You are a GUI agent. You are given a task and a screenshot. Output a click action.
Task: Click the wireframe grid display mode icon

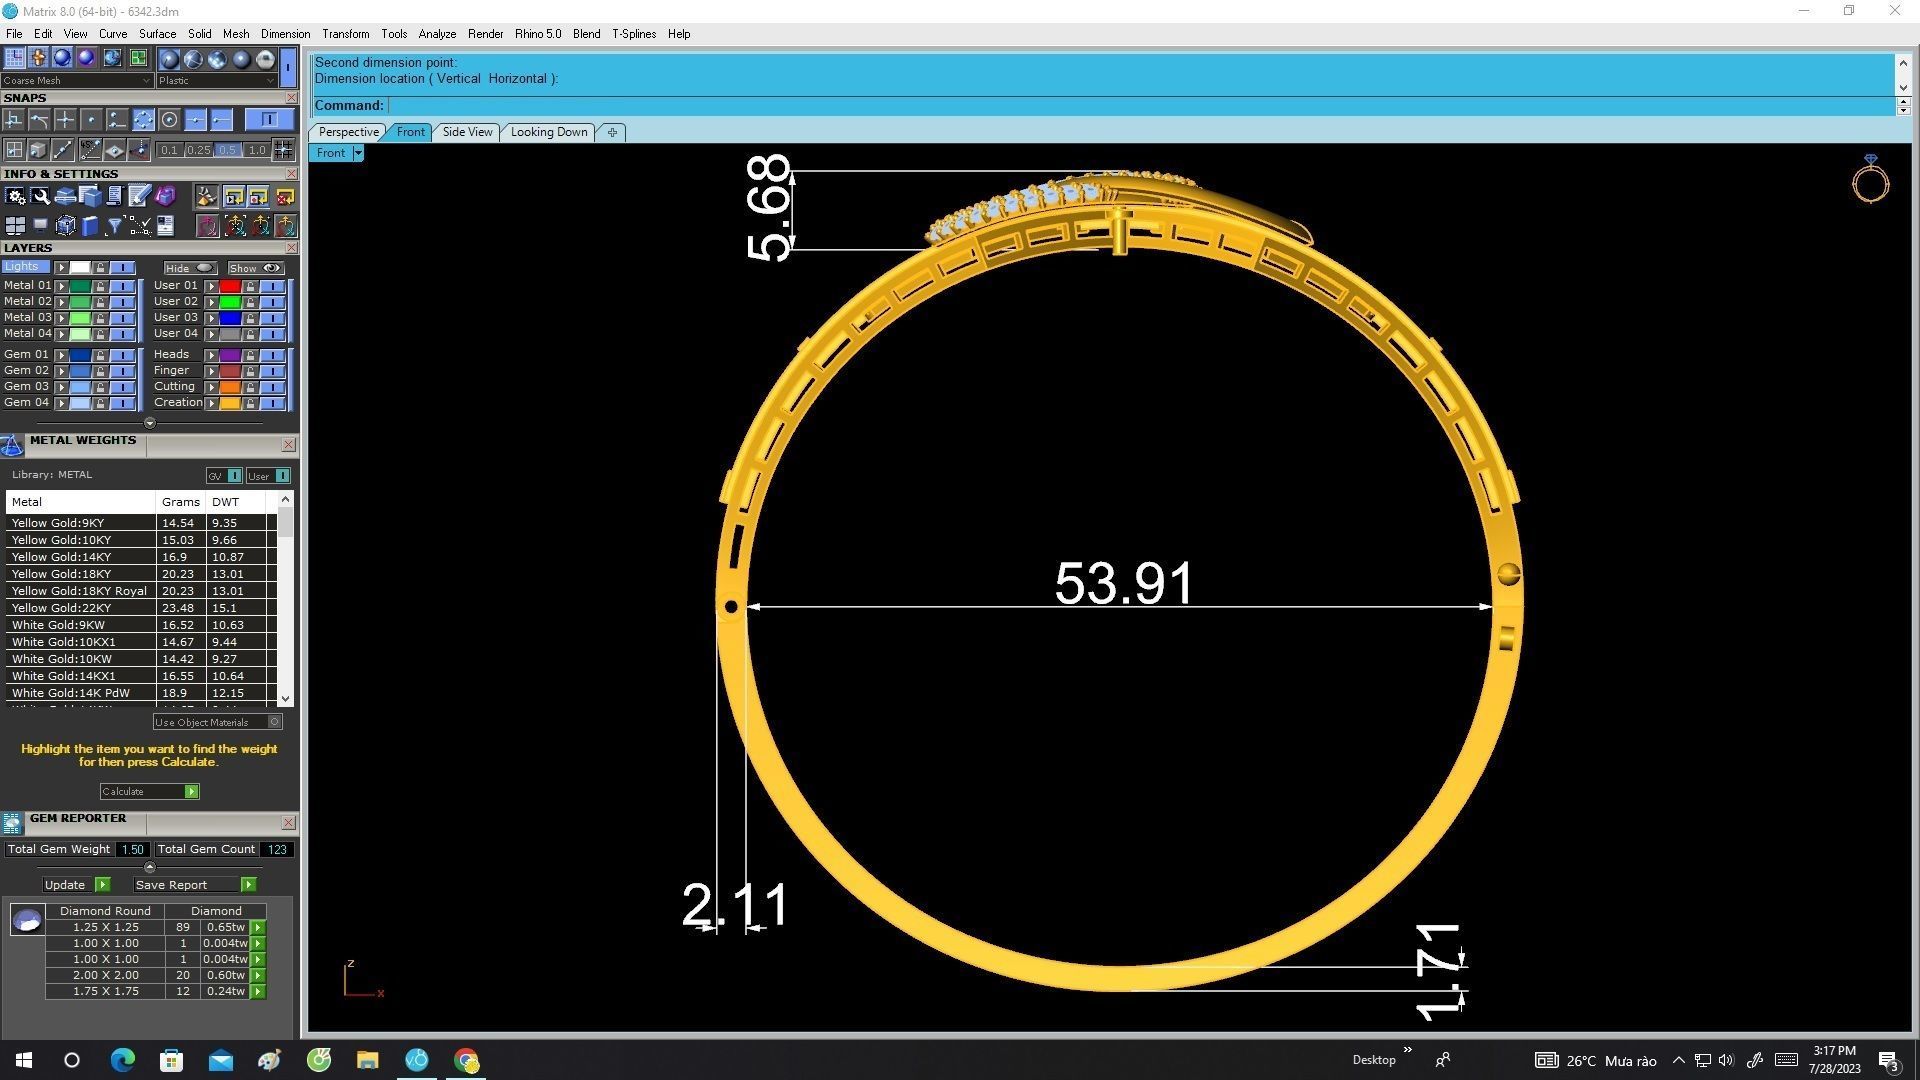[x=14, y=57]
